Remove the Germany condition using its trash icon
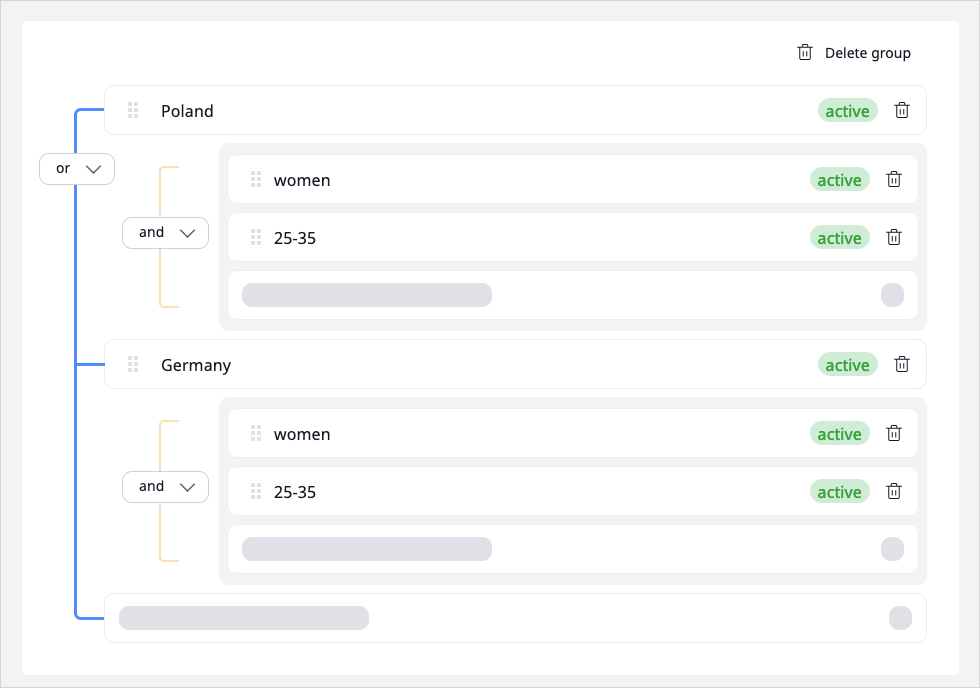The image size is (980, 688). click(902, 365)
